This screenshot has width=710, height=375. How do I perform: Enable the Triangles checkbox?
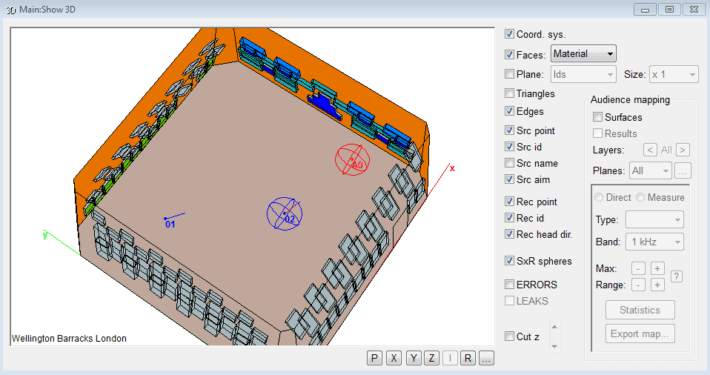(509, 93)
